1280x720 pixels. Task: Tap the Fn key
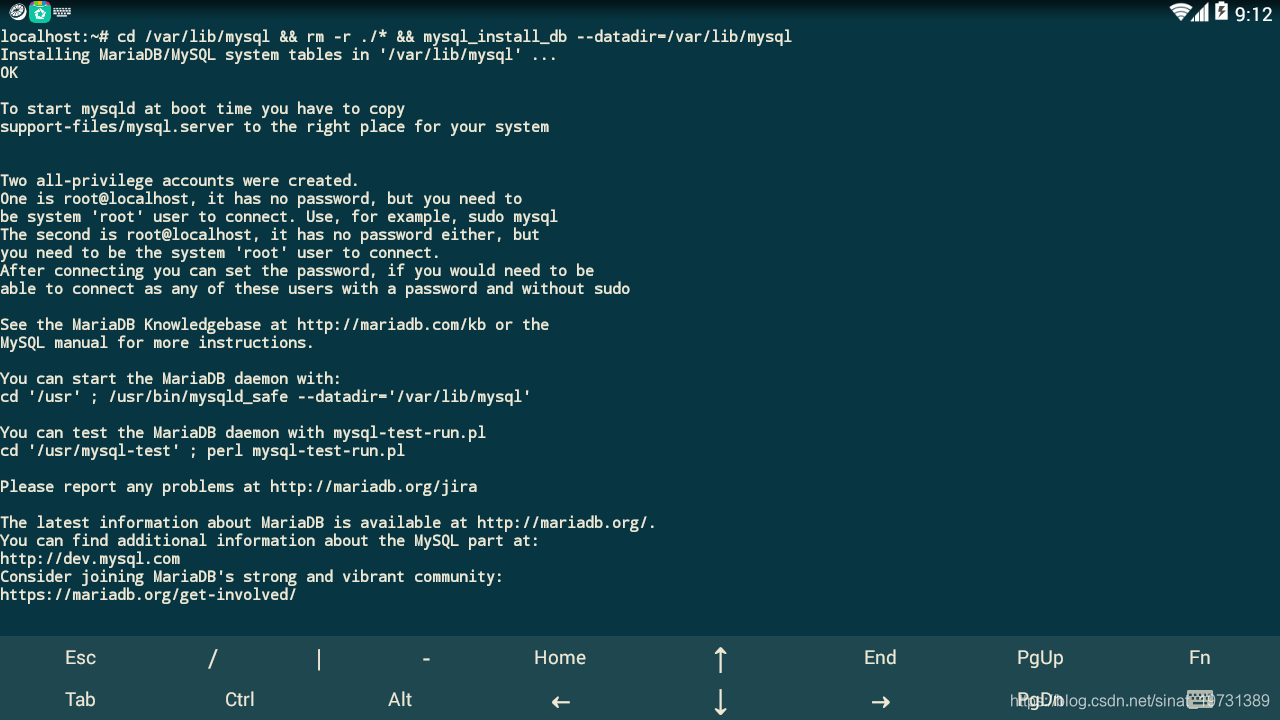point(1200,658)
